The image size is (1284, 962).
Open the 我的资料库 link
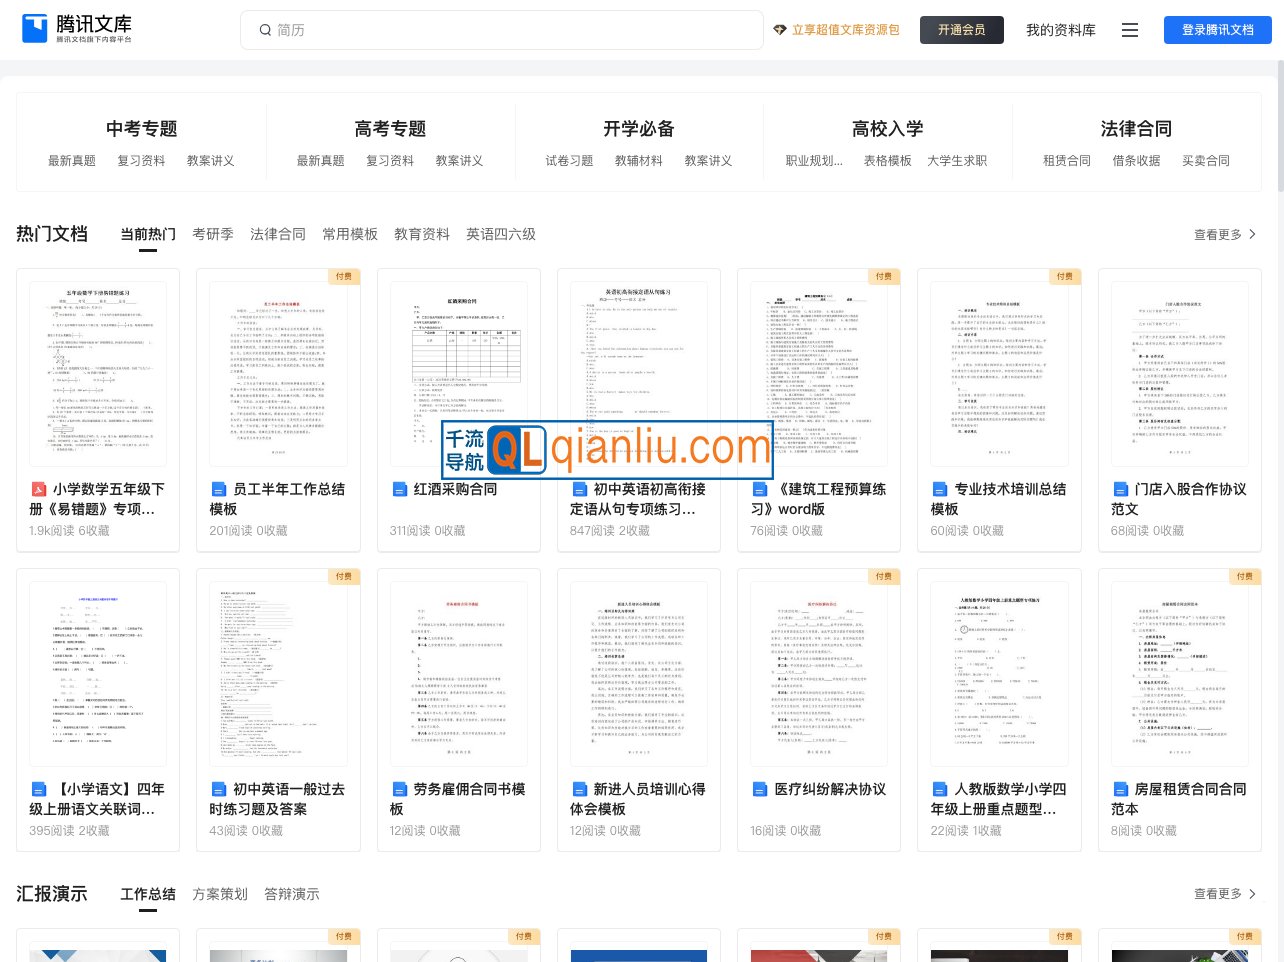(1060, 30)
